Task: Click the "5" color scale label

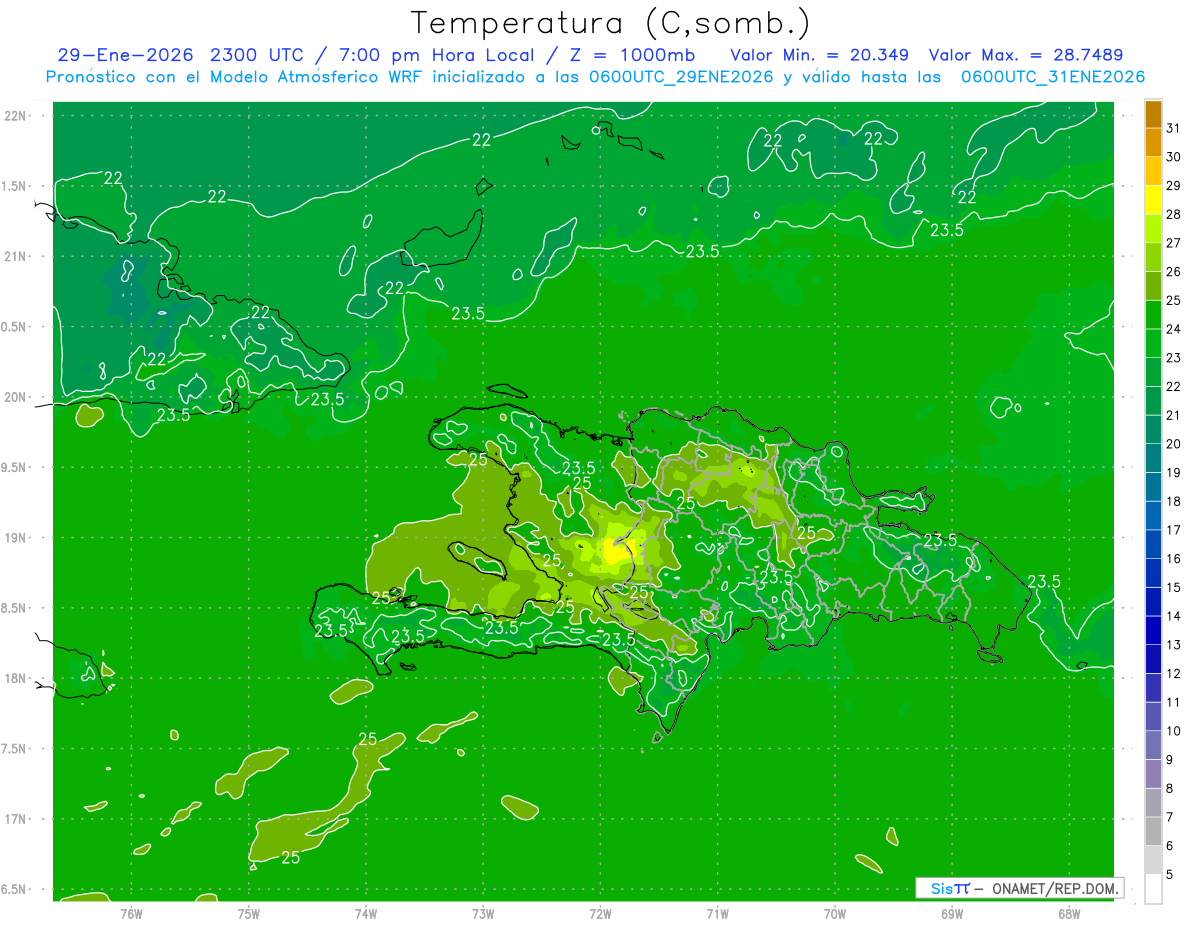Action: coord(1170,875)
